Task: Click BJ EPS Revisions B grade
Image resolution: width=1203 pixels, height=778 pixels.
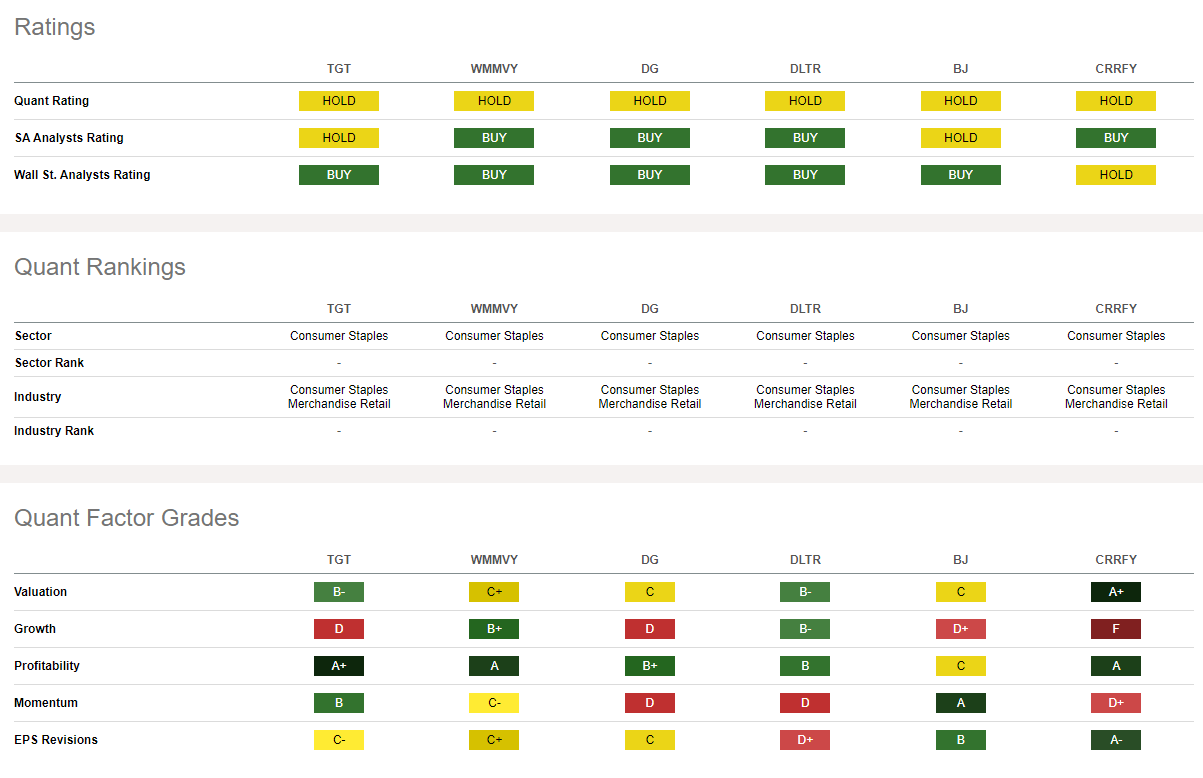Action: click(961, 740)
